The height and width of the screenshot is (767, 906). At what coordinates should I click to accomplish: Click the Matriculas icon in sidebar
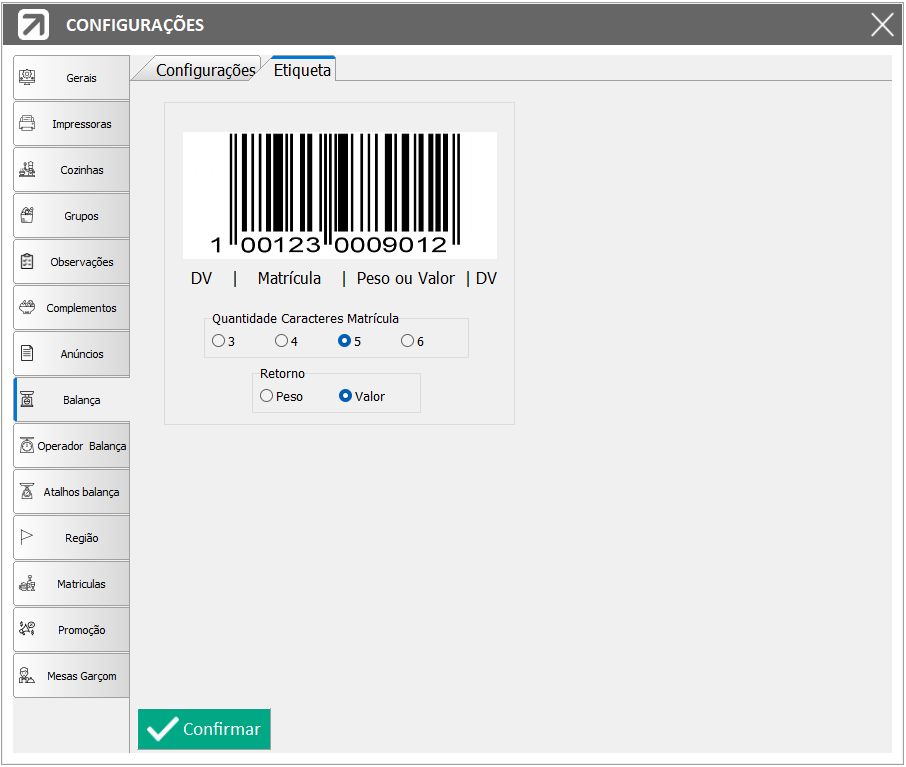tap(27, 583)
